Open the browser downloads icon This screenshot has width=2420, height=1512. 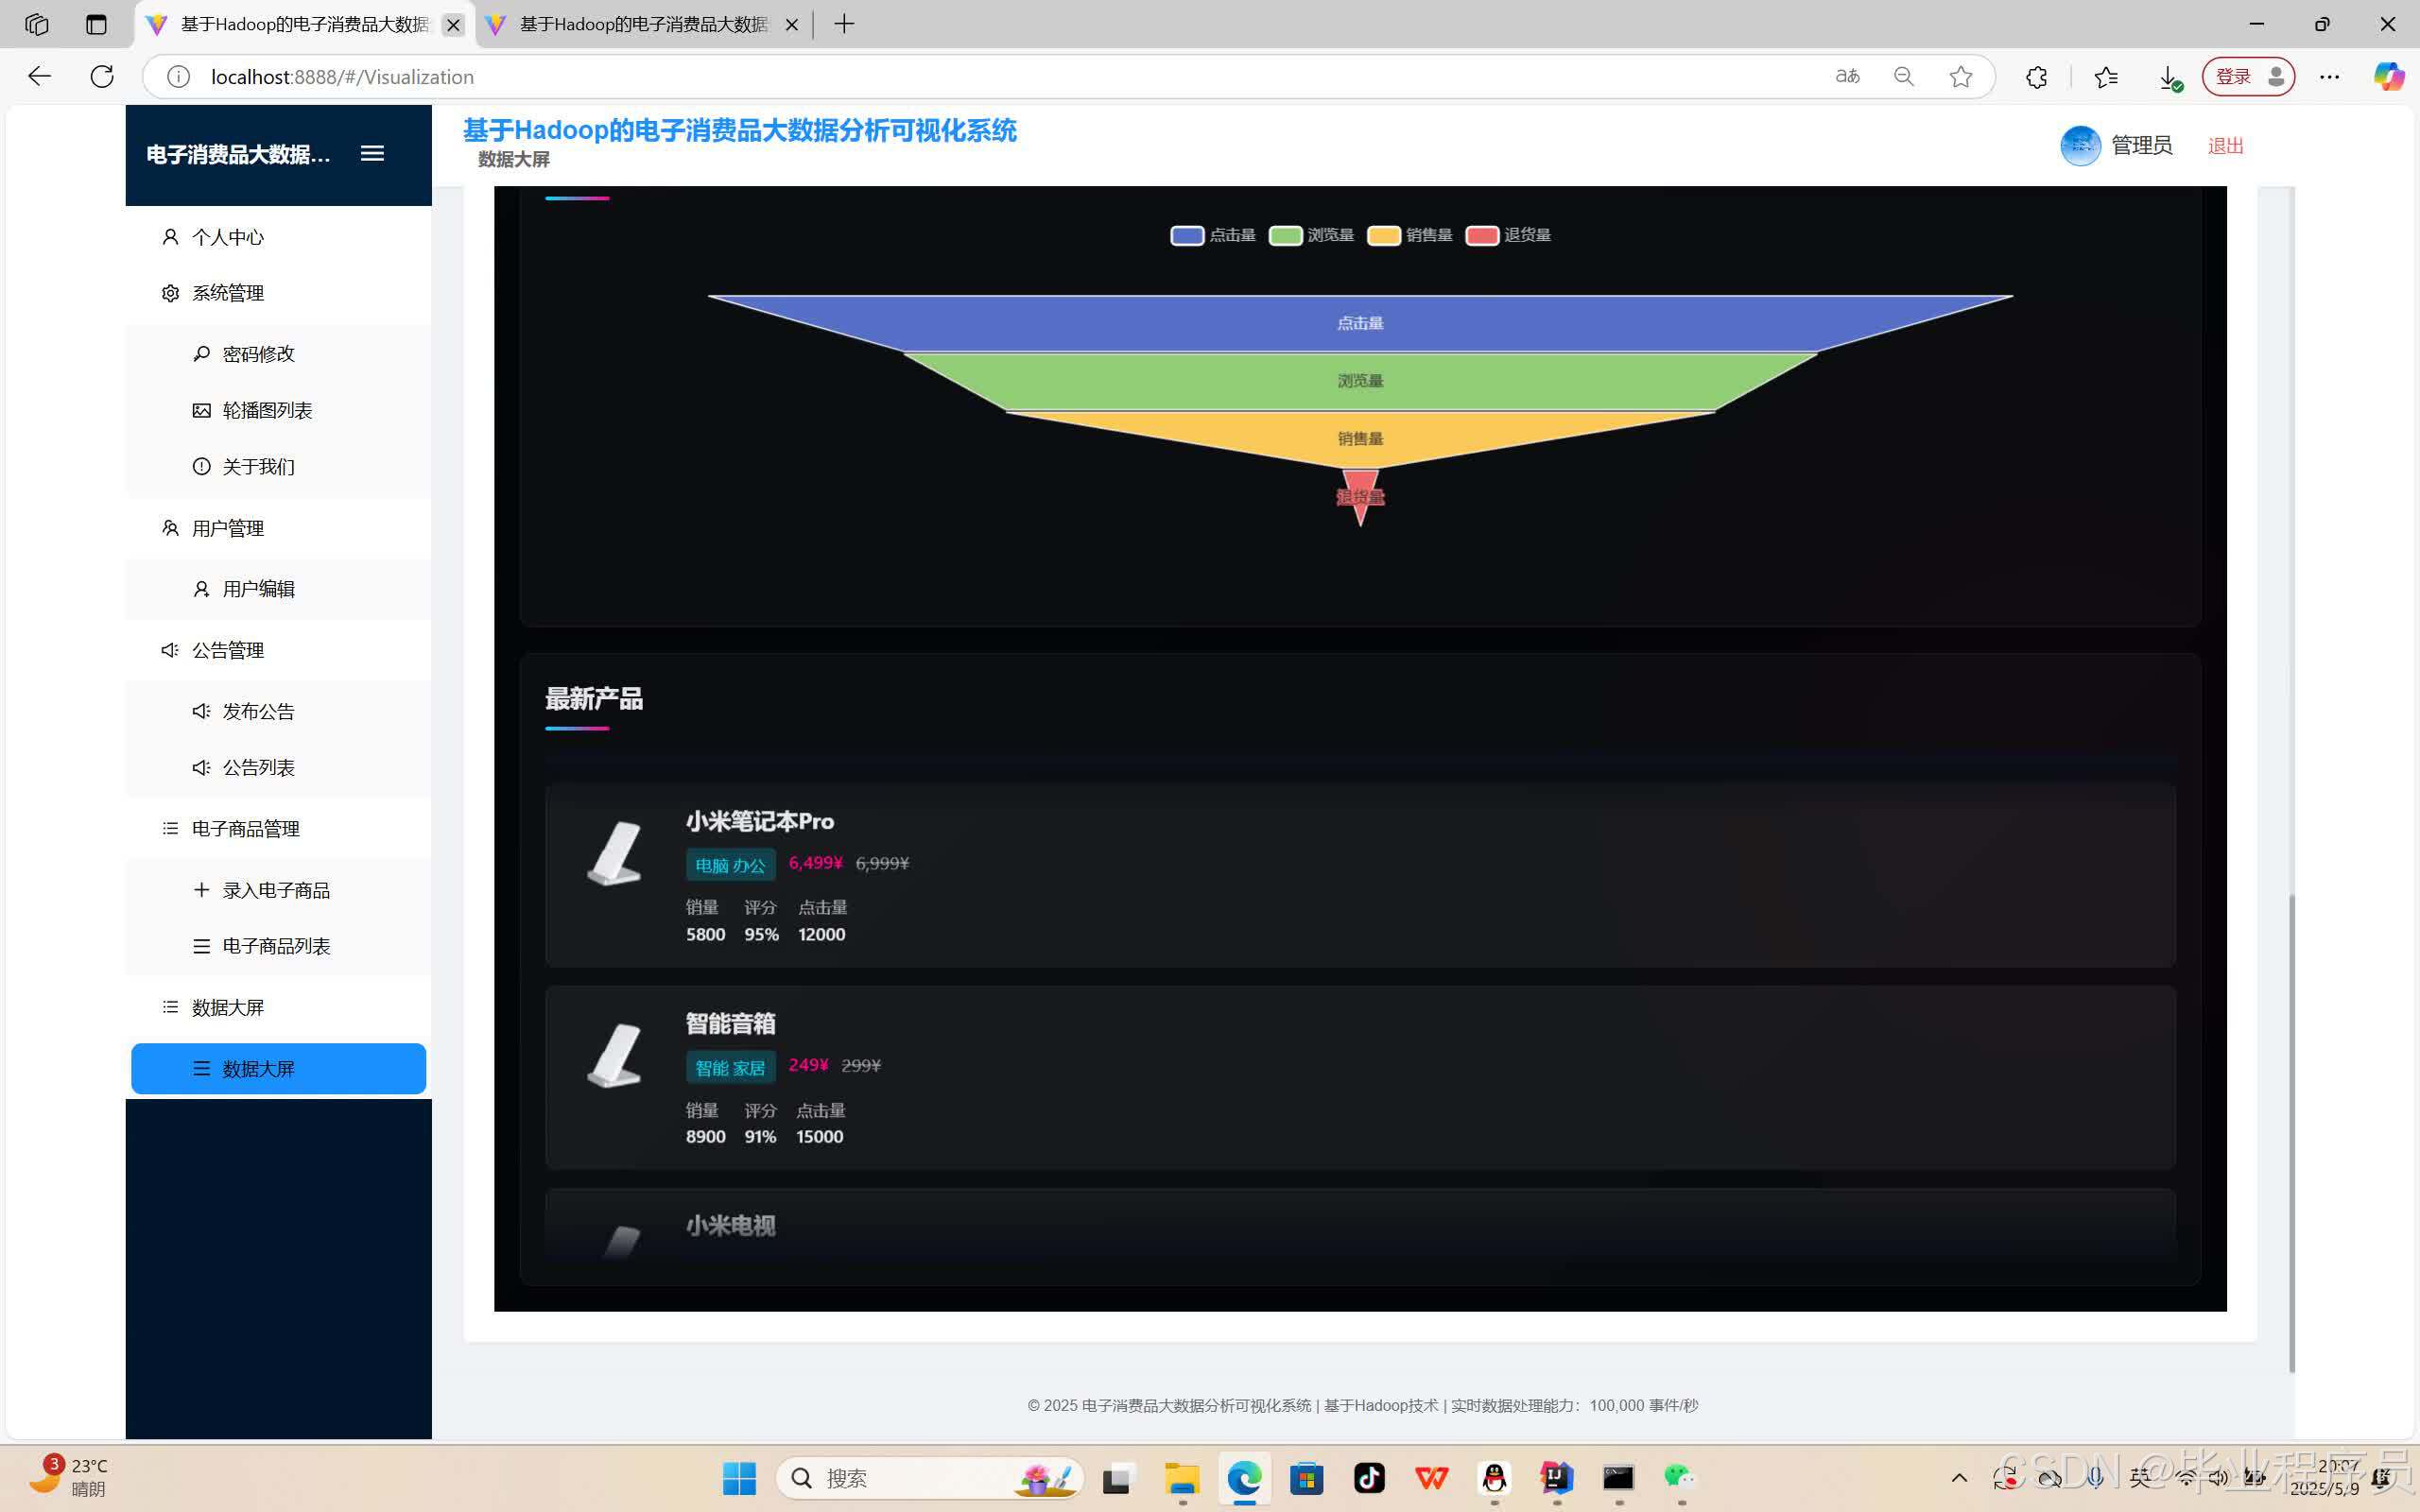[x=2169, y=77]
